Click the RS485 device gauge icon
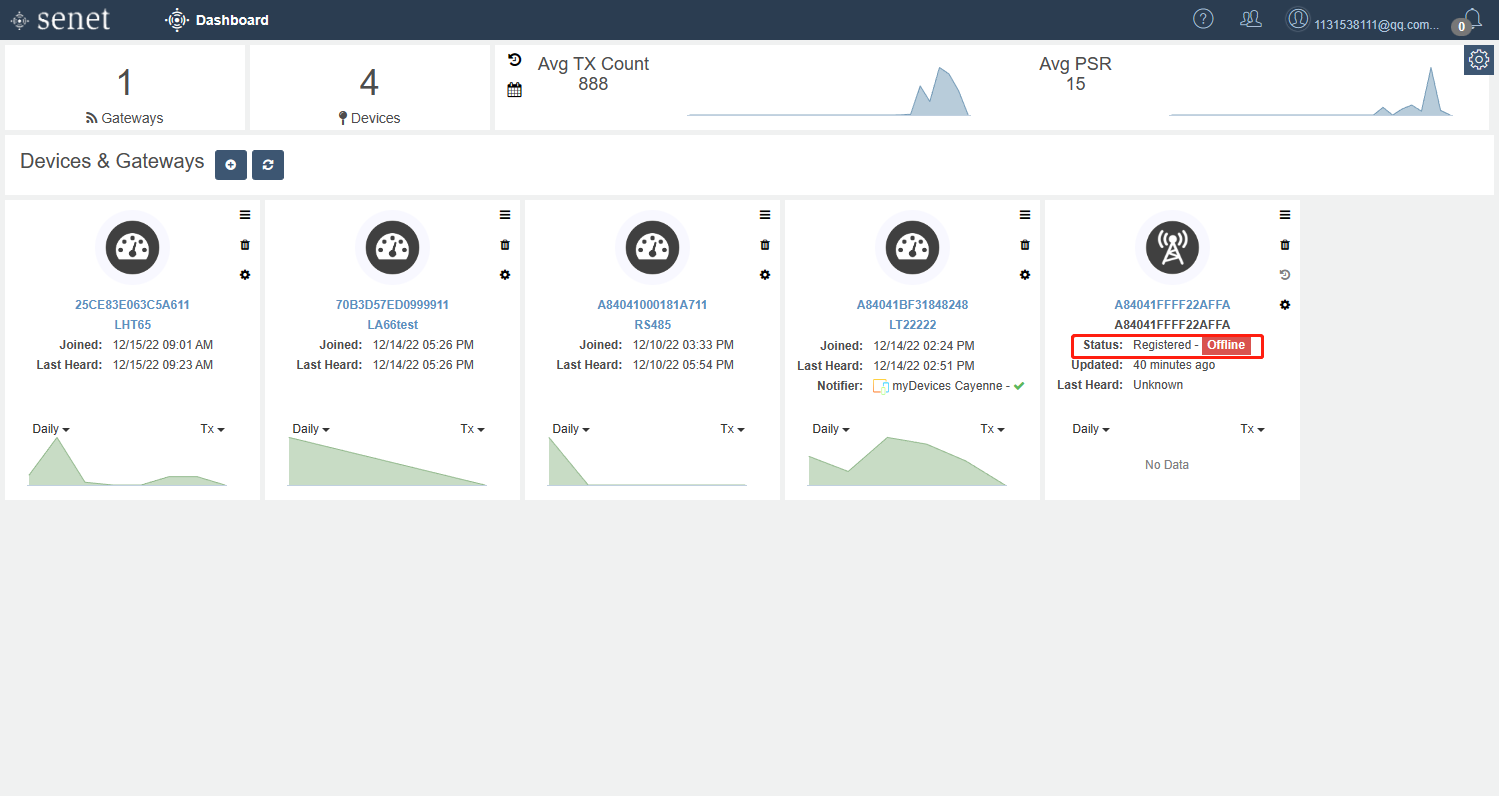This screenshot has height=796, width=1499. 652,247
